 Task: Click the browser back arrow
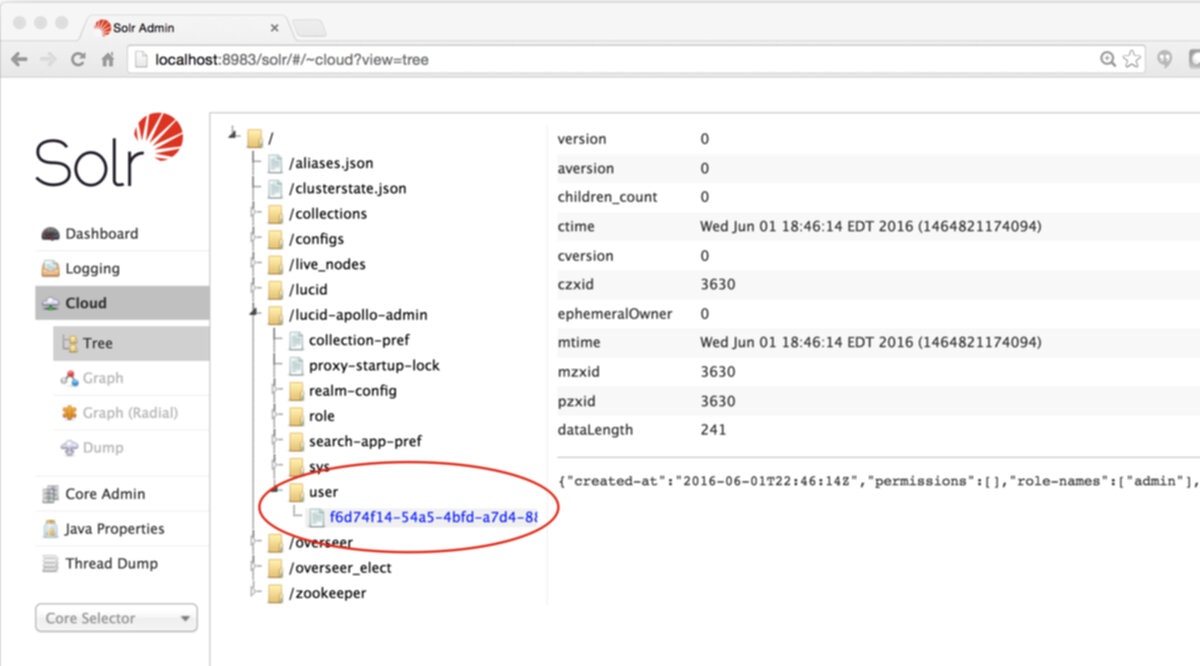(x=20, y=59)
